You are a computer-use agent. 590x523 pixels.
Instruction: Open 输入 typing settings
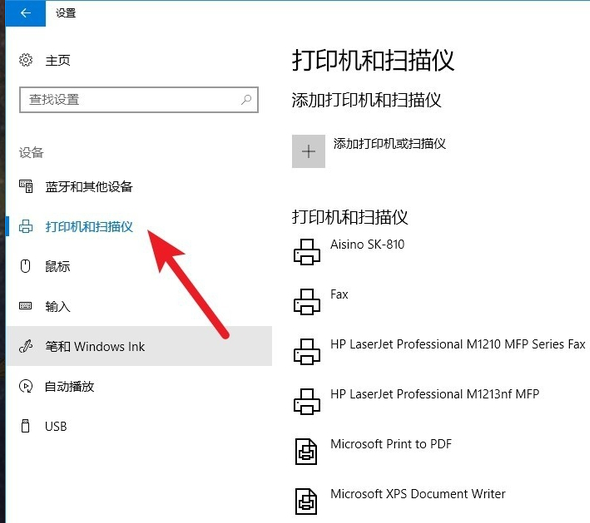(x=58, y=306)
